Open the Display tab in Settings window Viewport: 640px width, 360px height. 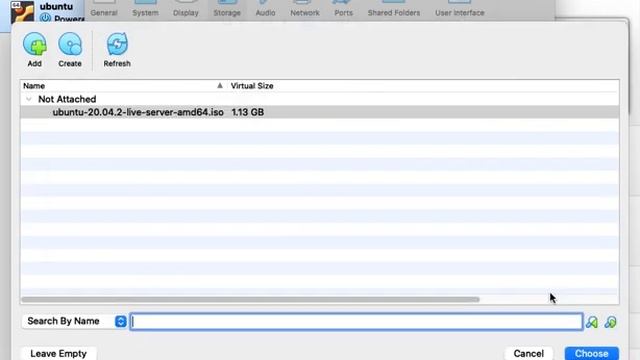click(x=186, y=9)
